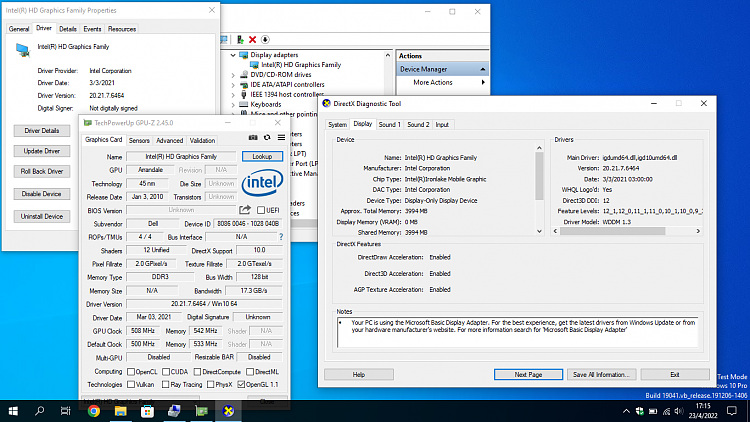Click the Roll Back Driver button
The width and height of the screenshot is (750, 422).
[x=42, y=171]
